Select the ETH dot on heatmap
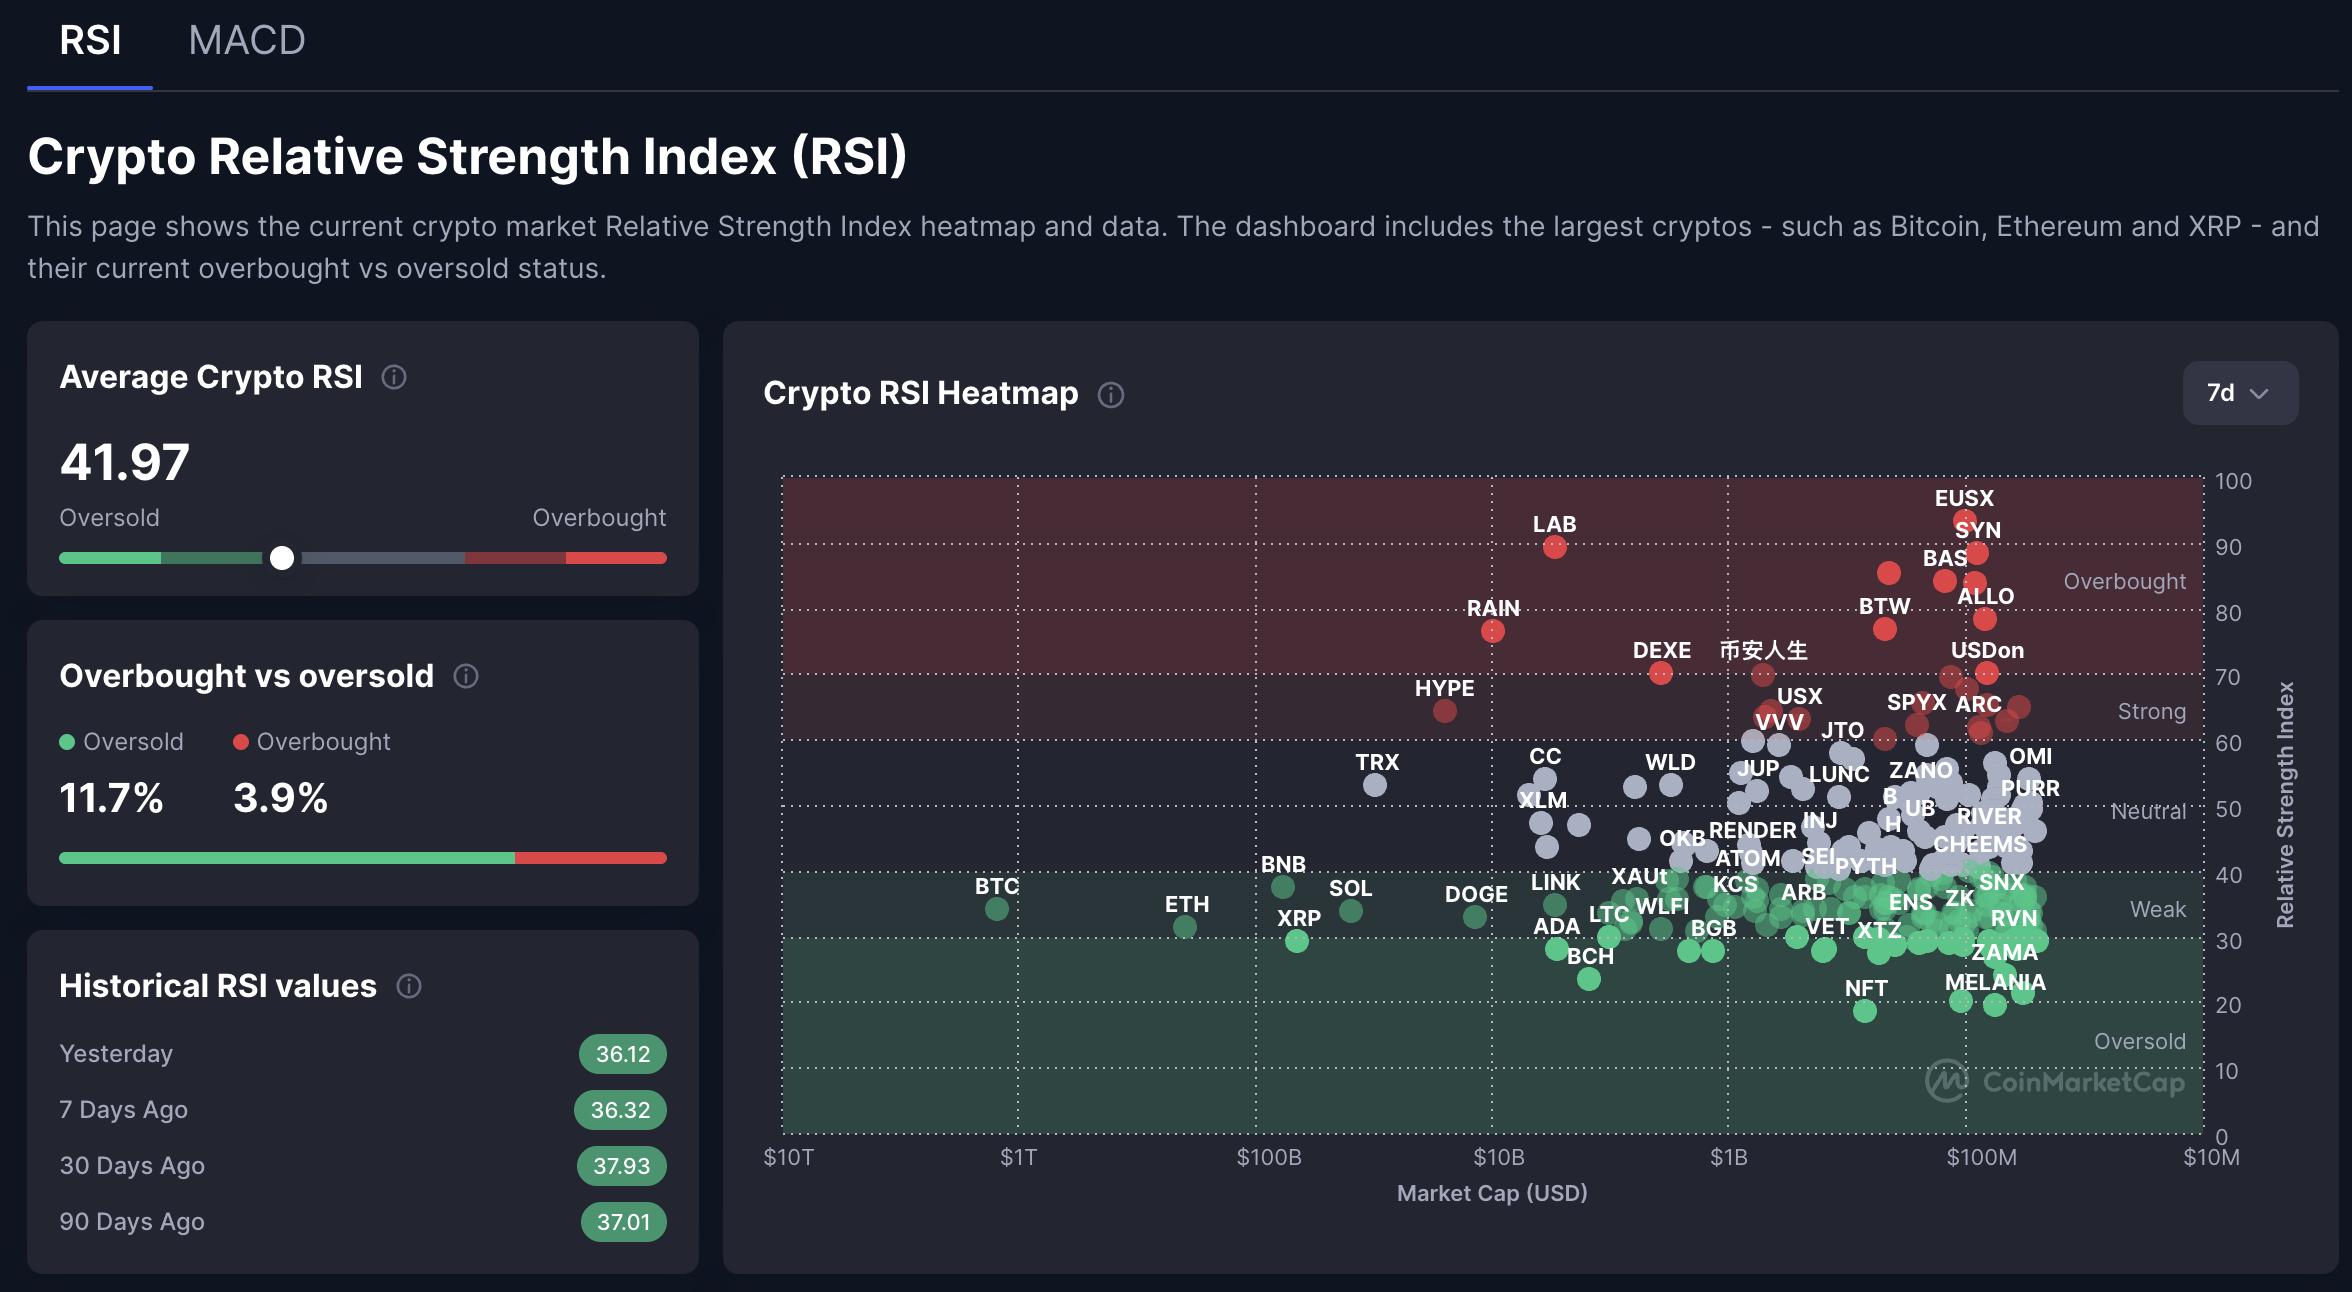 (1185, 927)
